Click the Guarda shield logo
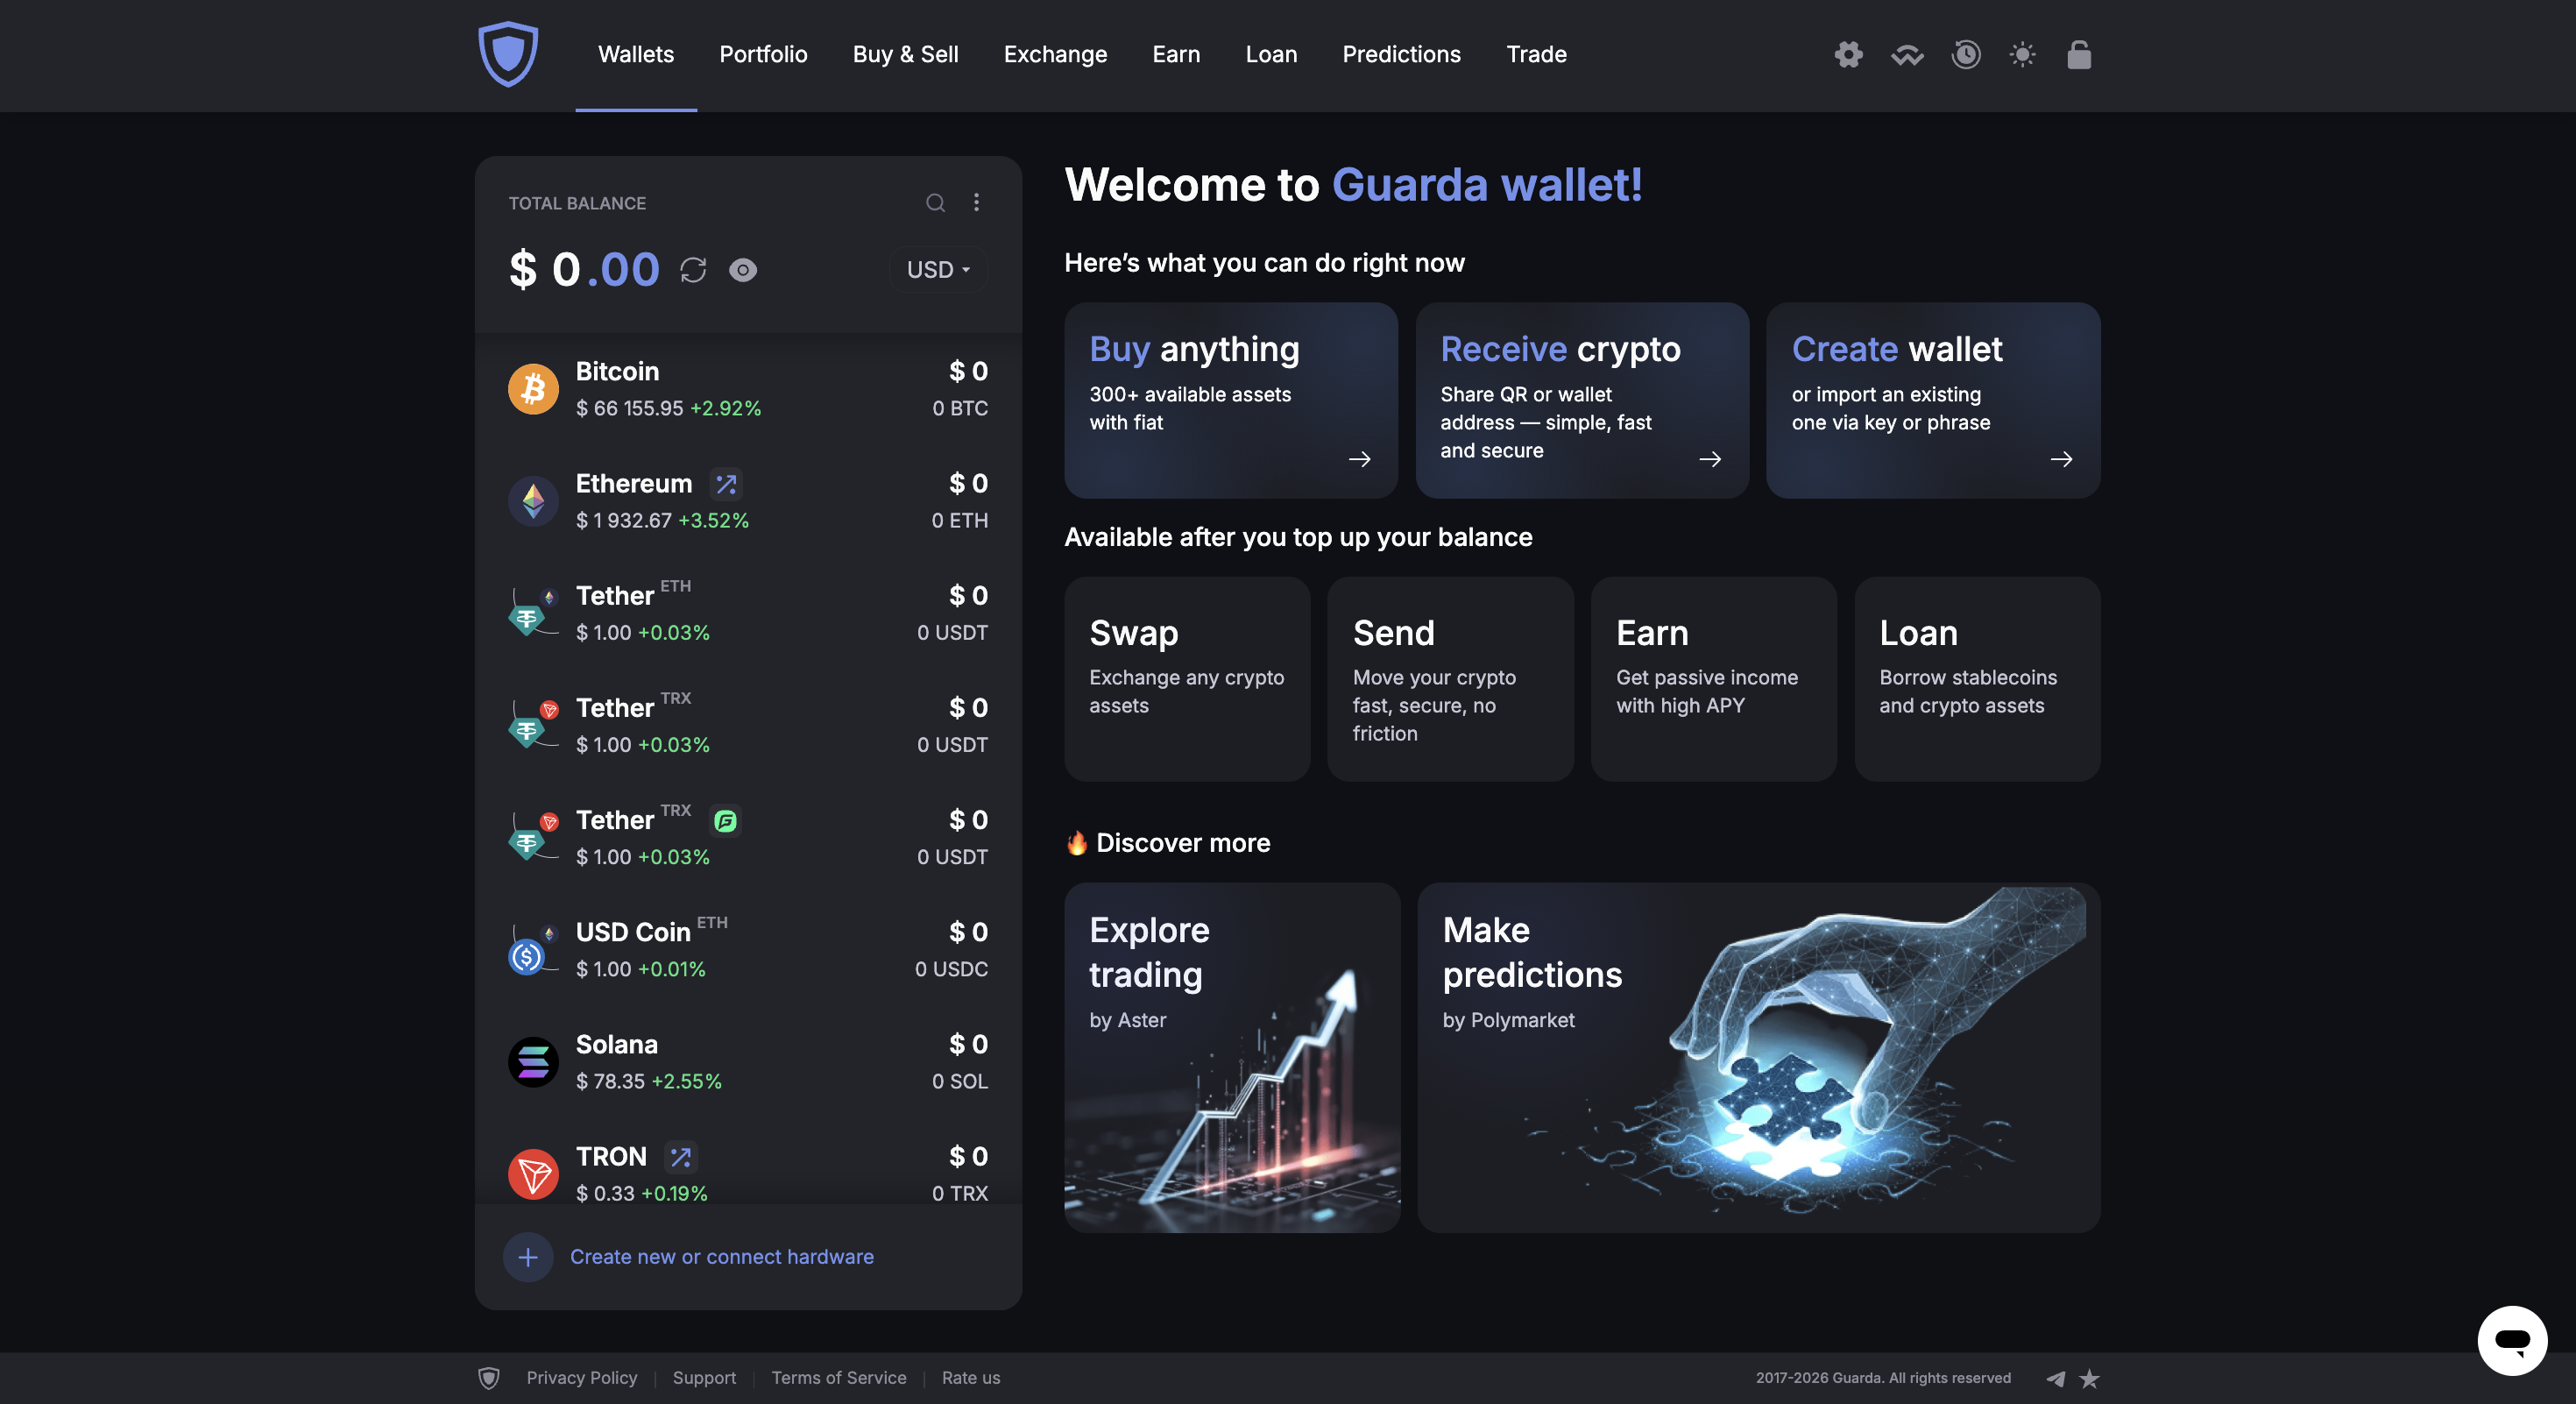The image size is (2576, 1404). 508,54
